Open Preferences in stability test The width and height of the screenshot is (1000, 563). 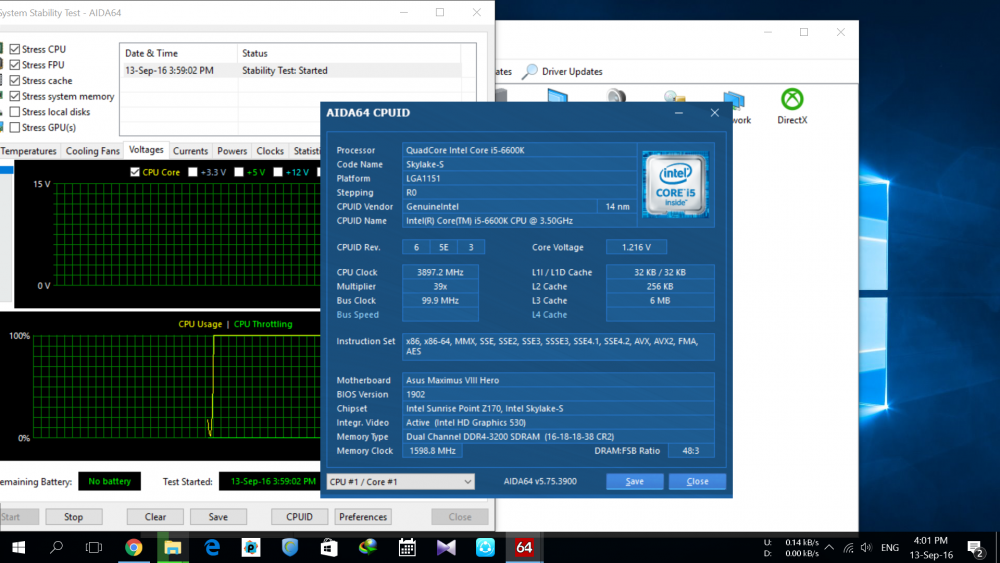[363, 517]
